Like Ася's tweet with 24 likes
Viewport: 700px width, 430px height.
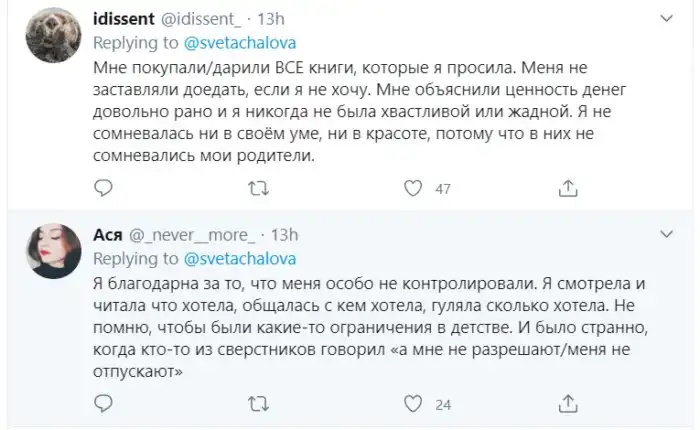[412, 404]
